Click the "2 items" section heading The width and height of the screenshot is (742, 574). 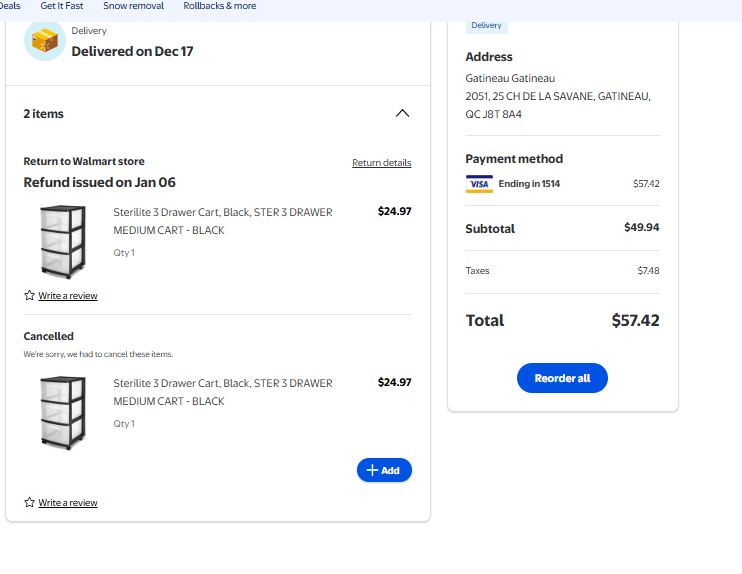pyautogui.click(x=44, y=114)
